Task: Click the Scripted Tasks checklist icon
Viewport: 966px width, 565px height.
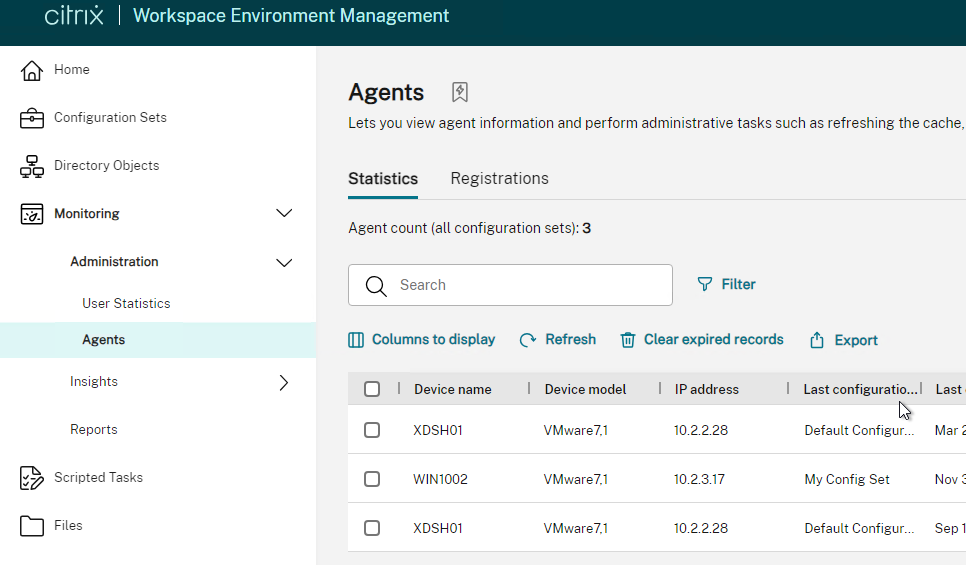Action: [31, 478]
